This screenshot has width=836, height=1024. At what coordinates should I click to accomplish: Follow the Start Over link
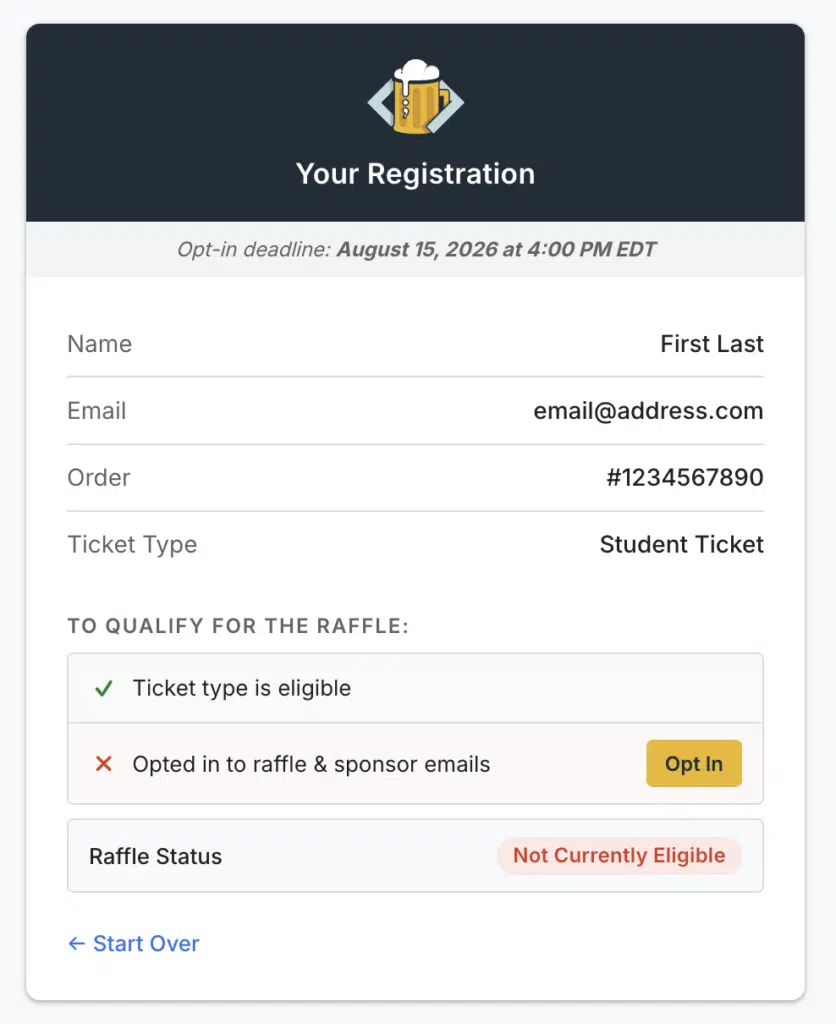pos(134,943)
